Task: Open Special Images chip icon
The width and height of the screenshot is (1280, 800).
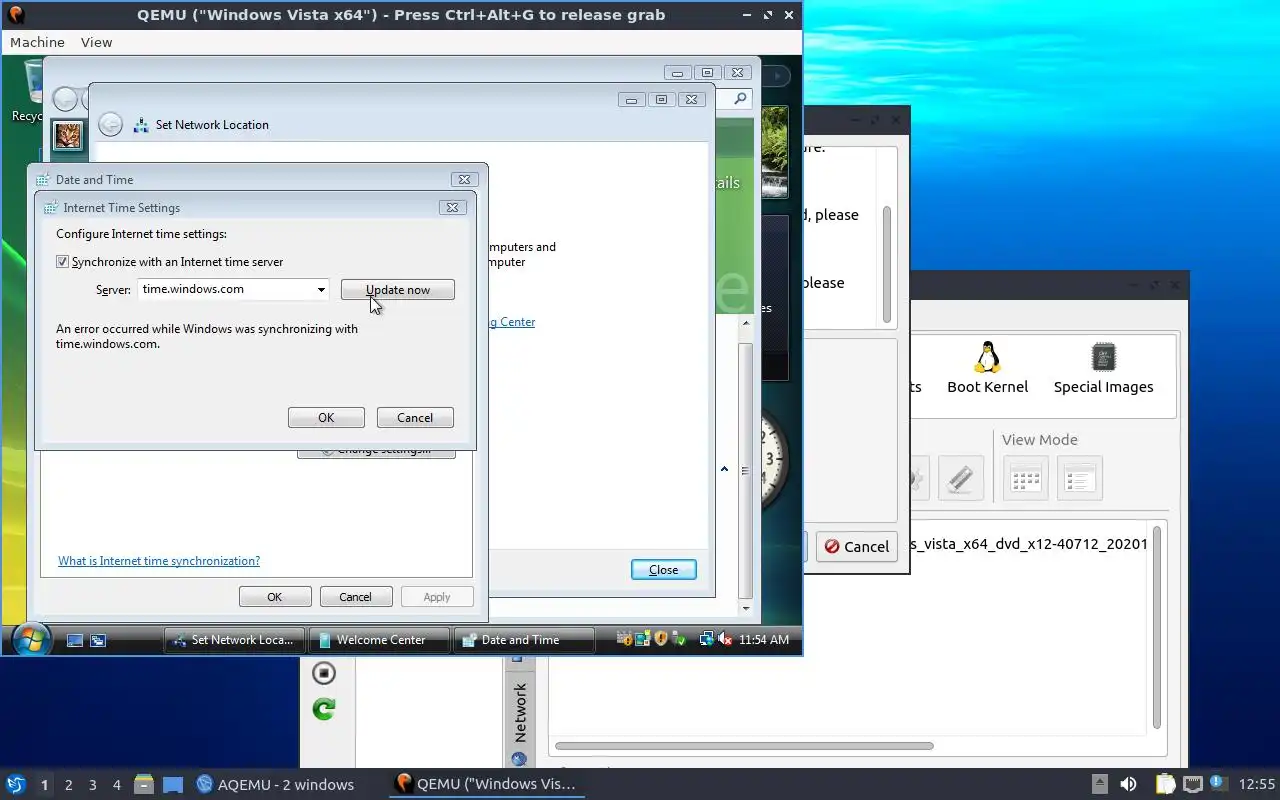Action: coord(1103,357)
